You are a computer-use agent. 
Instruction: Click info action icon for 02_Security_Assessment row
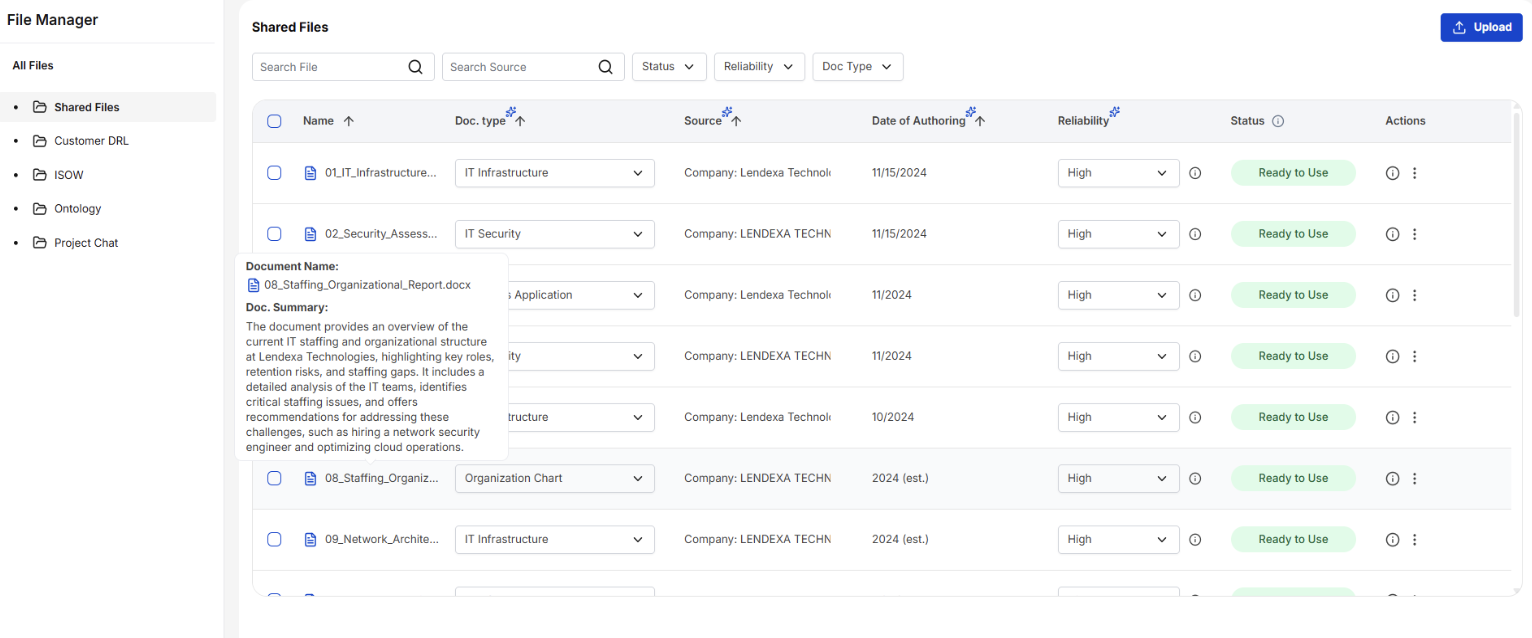(1392, 234)
